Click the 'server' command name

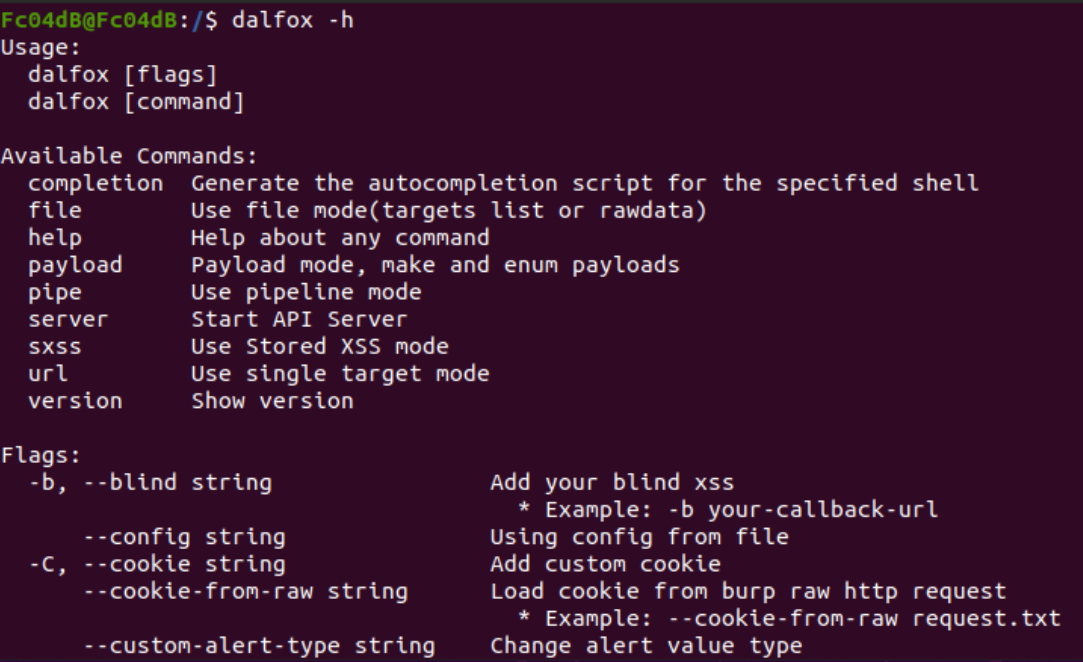click(68, 319)
